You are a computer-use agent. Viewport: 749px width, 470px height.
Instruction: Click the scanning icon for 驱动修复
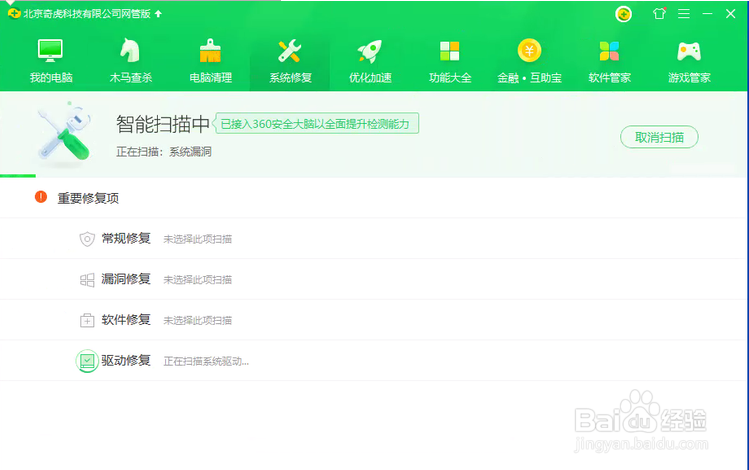click(x=87, y=361)
